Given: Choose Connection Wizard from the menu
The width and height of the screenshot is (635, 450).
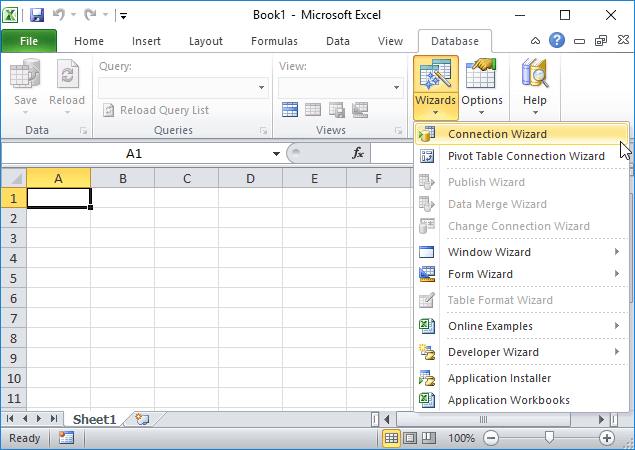Looking at the screenshot, I should tap(522, 134).
